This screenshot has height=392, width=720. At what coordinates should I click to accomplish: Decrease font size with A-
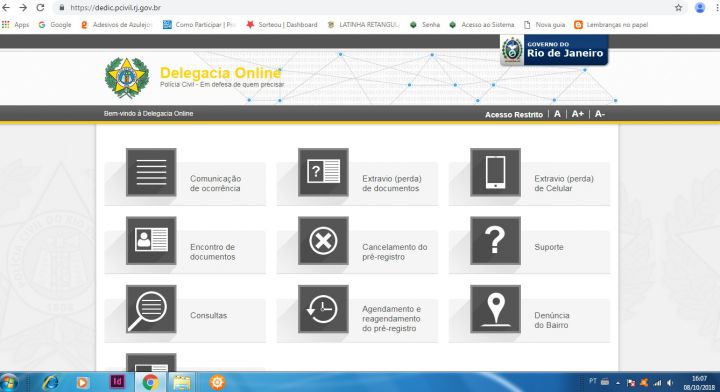click(x=600, y=114)
